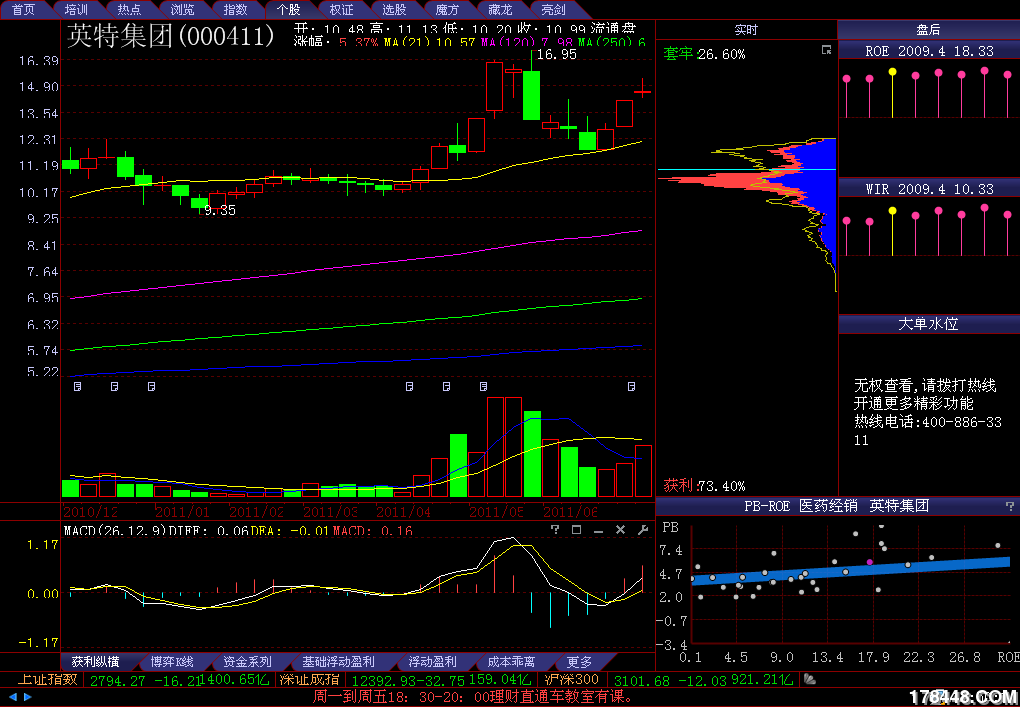
Task: Click chip distribution panel popout icon
Action: (x=826, y=50)
